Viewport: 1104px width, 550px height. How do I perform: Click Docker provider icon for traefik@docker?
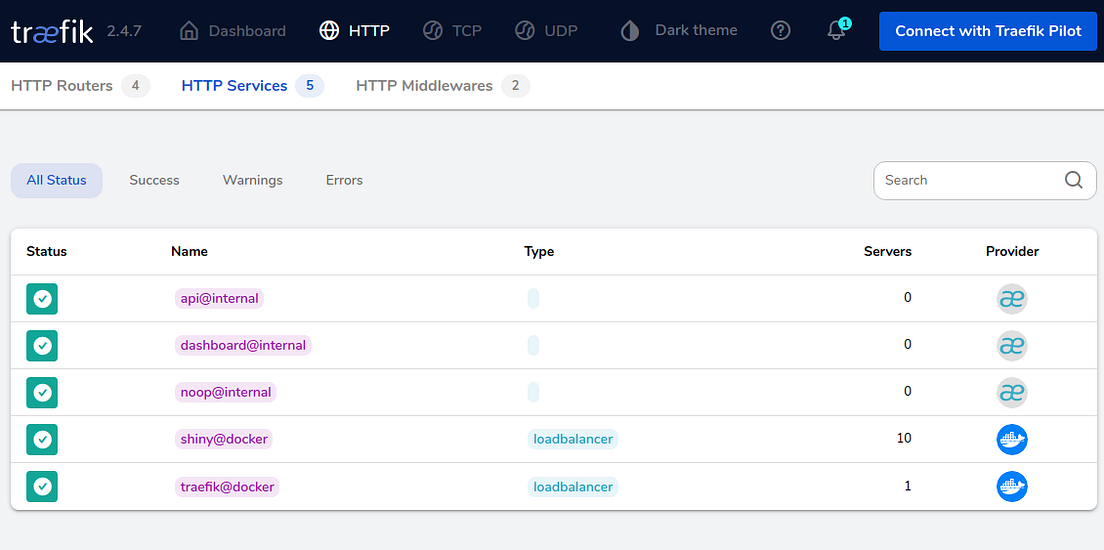pos(1012,487)
